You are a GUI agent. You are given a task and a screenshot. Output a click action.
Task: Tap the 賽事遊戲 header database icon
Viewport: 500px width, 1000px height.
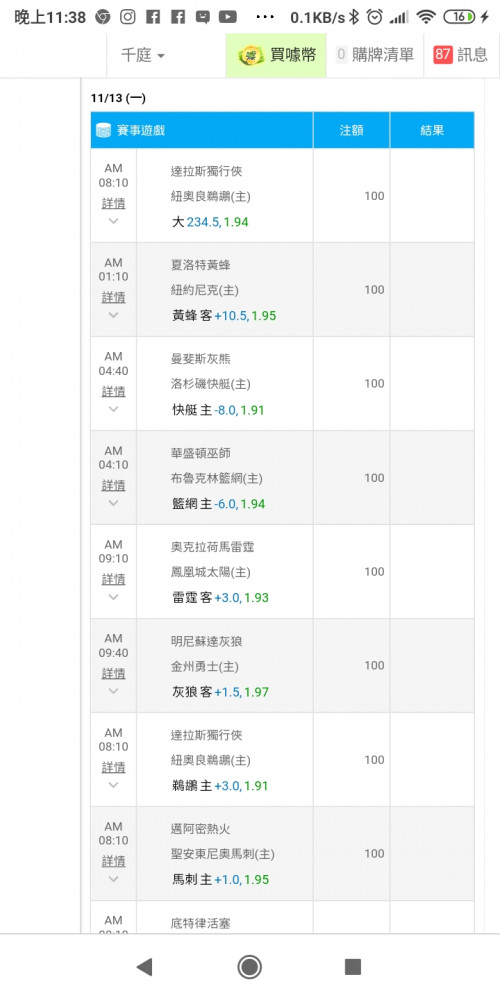[103, 131]
